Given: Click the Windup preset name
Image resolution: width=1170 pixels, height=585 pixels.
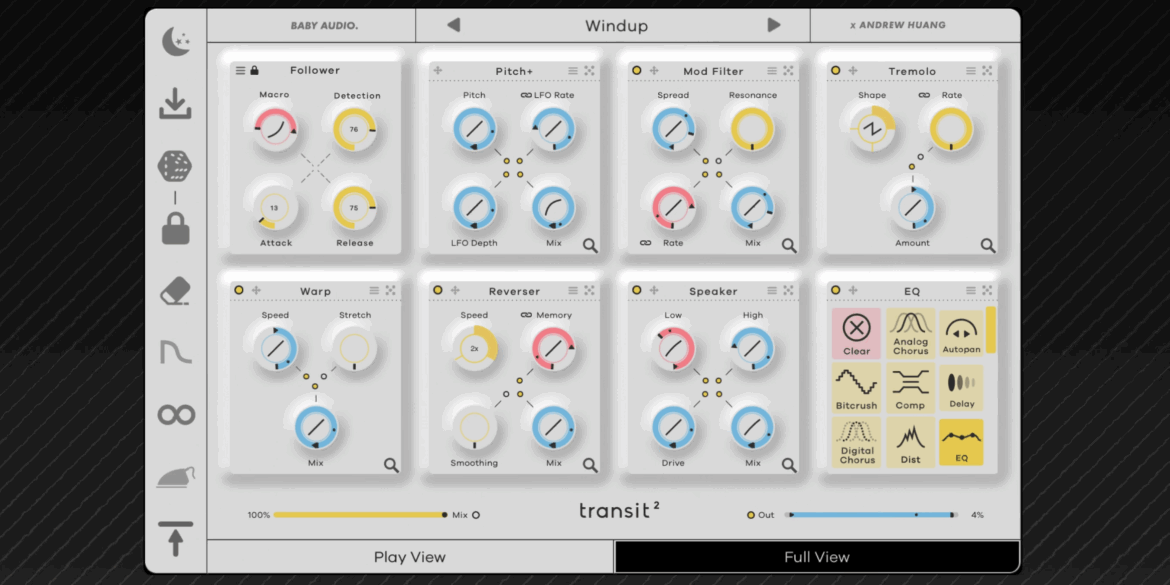Looking at the screenshot, I should [616, 25].
